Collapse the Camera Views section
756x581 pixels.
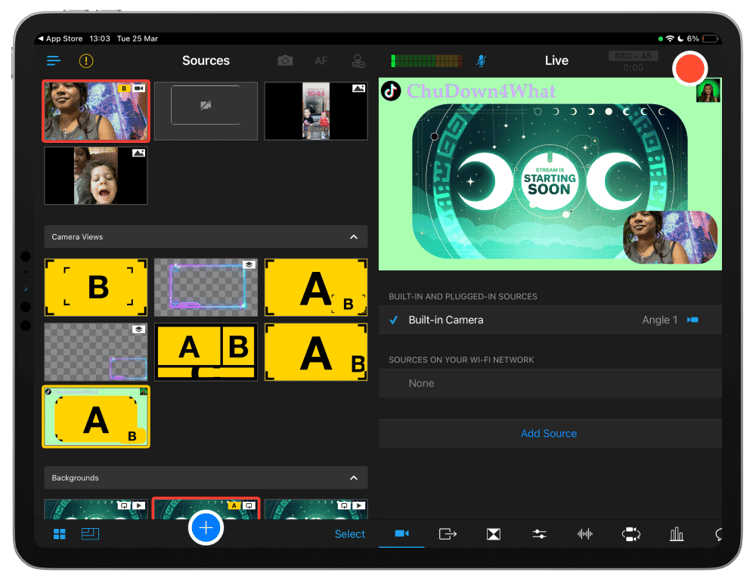[354, 237]
